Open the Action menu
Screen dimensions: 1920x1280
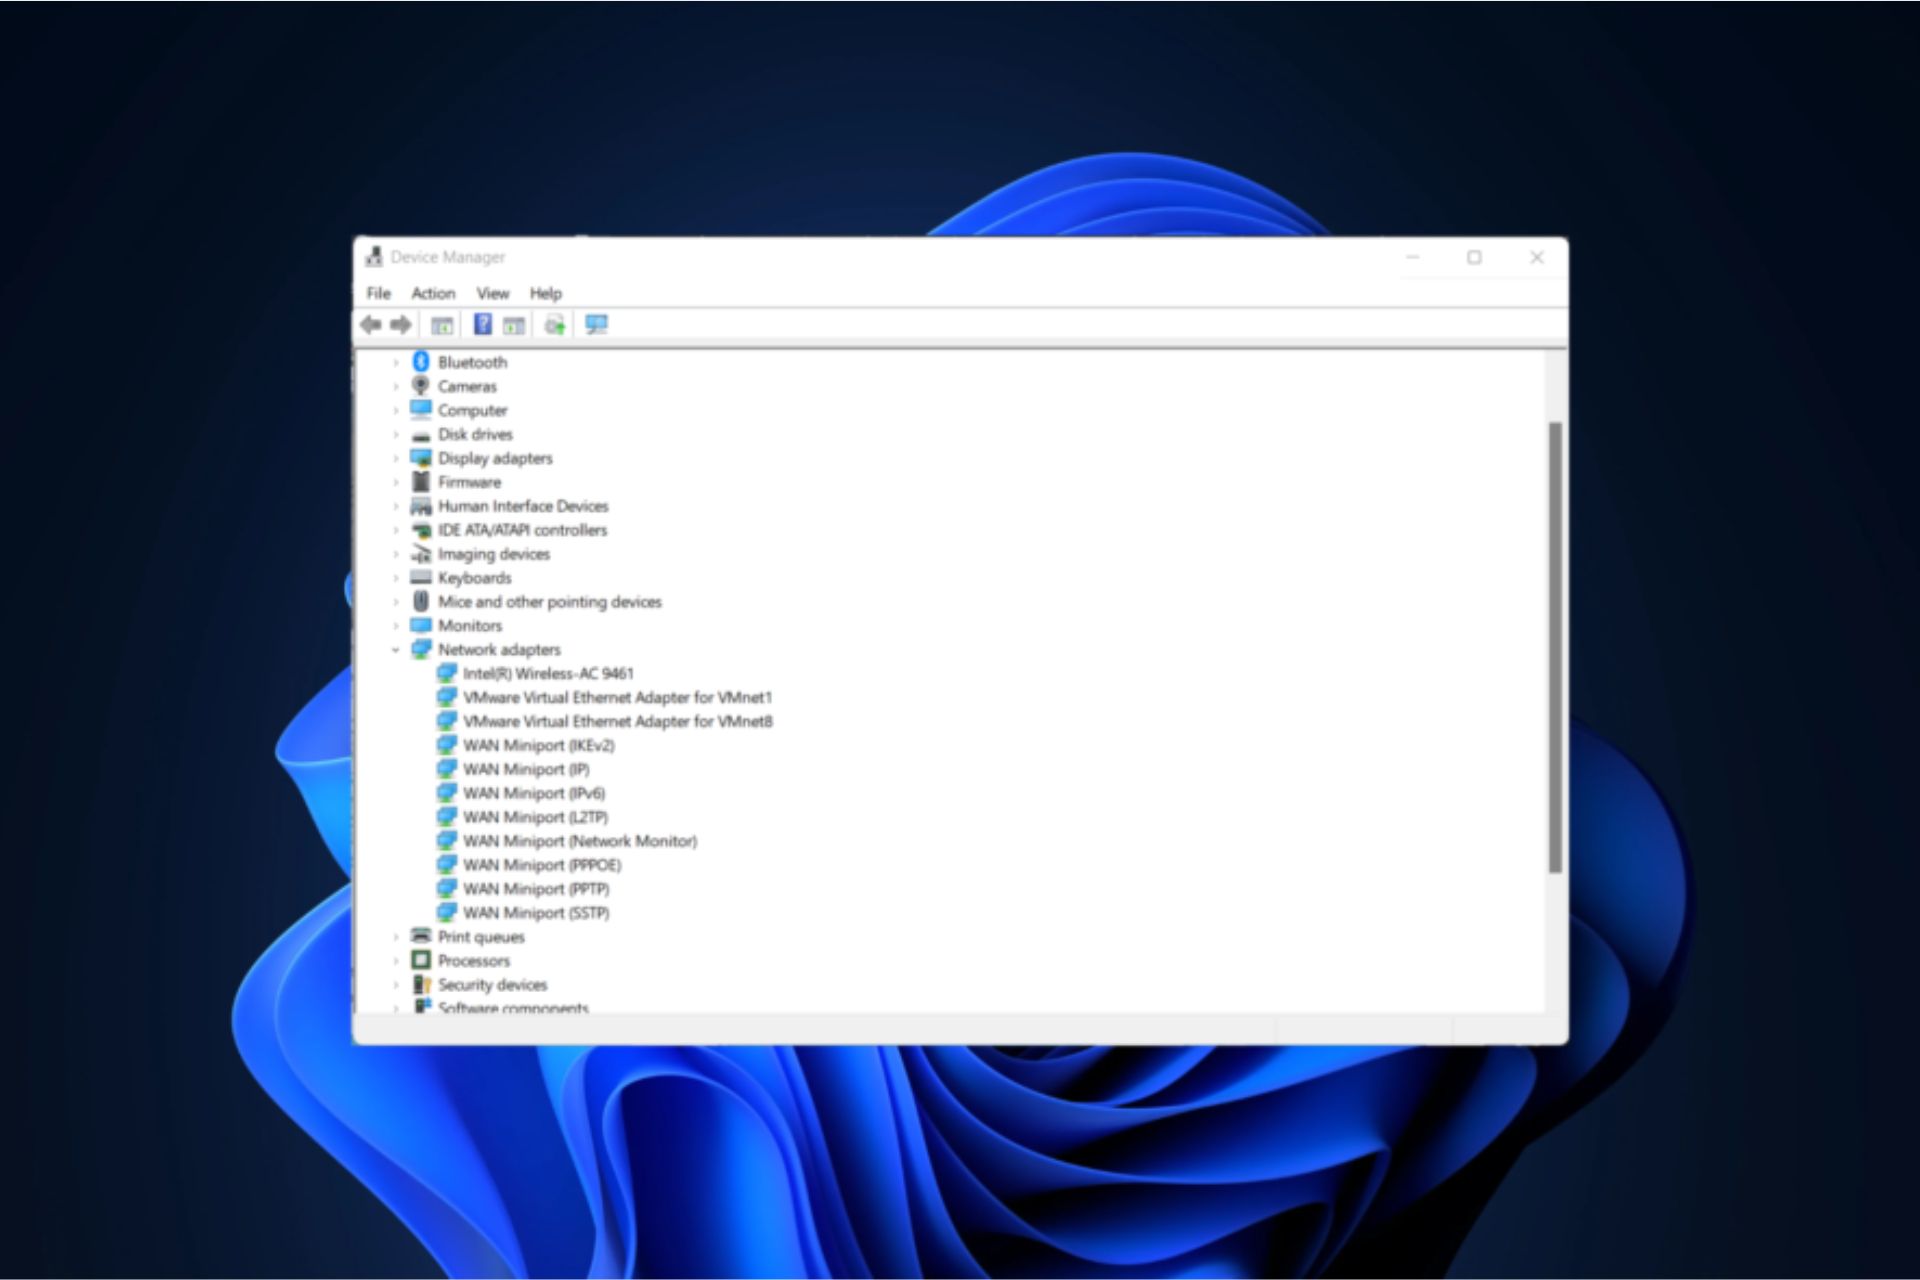tap(433, 293)
